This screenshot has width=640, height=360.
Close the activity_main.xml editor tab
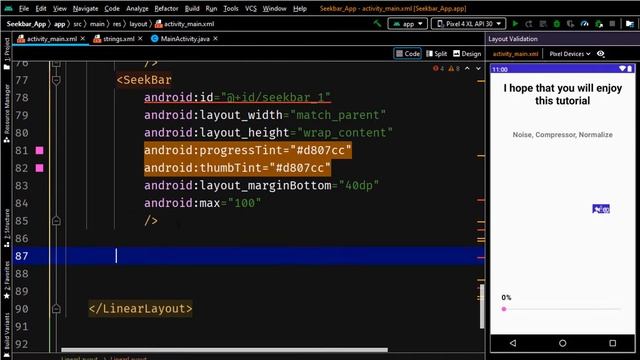pyautogui.click(x=83, y=38)
